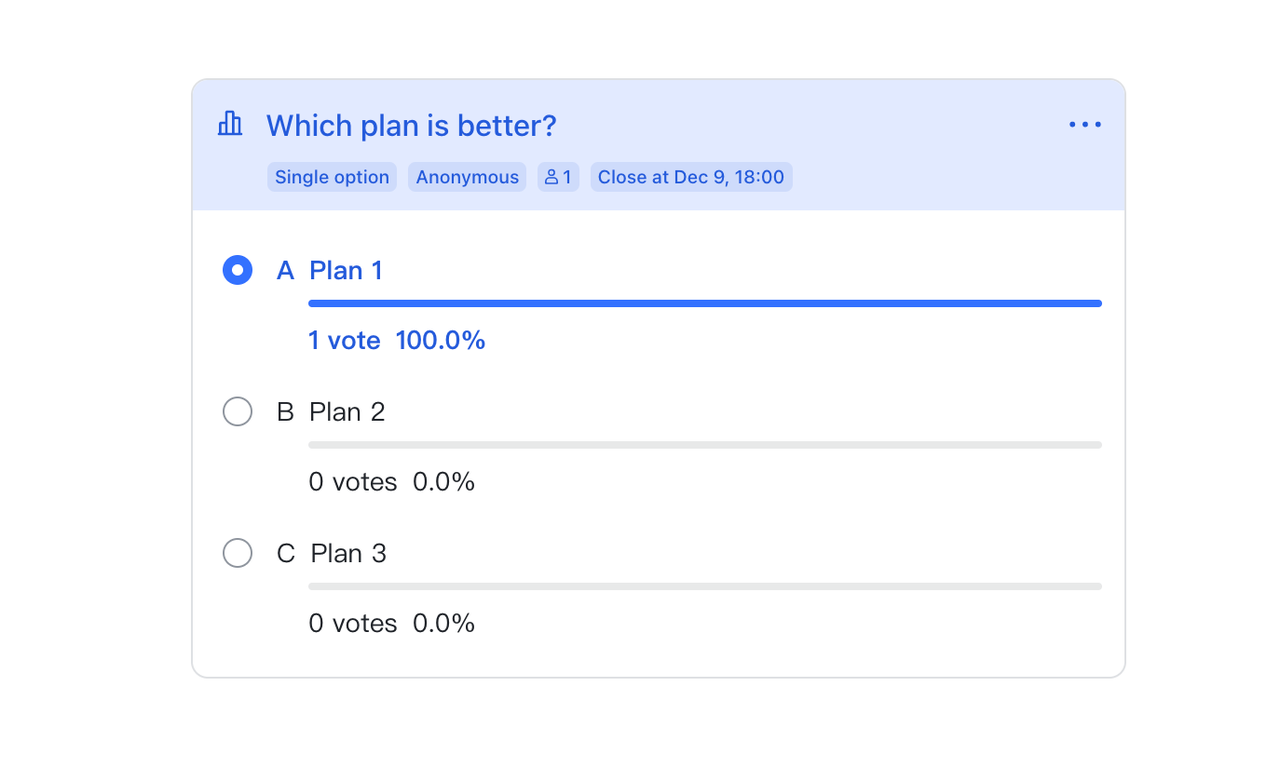Click the participant icon showing 1 voter
This screenshot has height=767, width=1280.
(558, 176)
